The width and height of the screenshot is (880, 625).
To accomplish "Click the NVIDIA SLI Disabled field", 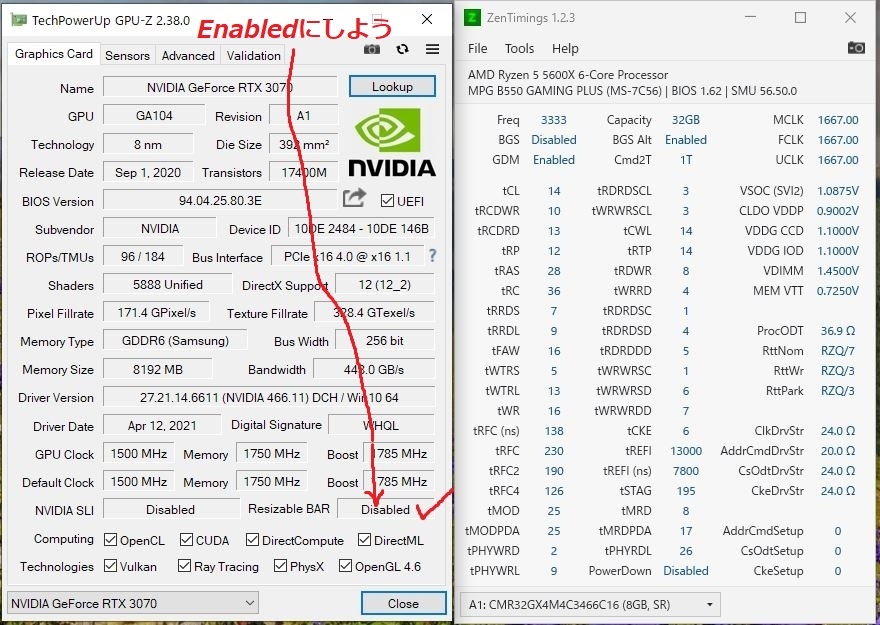I will [x=171, y=509].
